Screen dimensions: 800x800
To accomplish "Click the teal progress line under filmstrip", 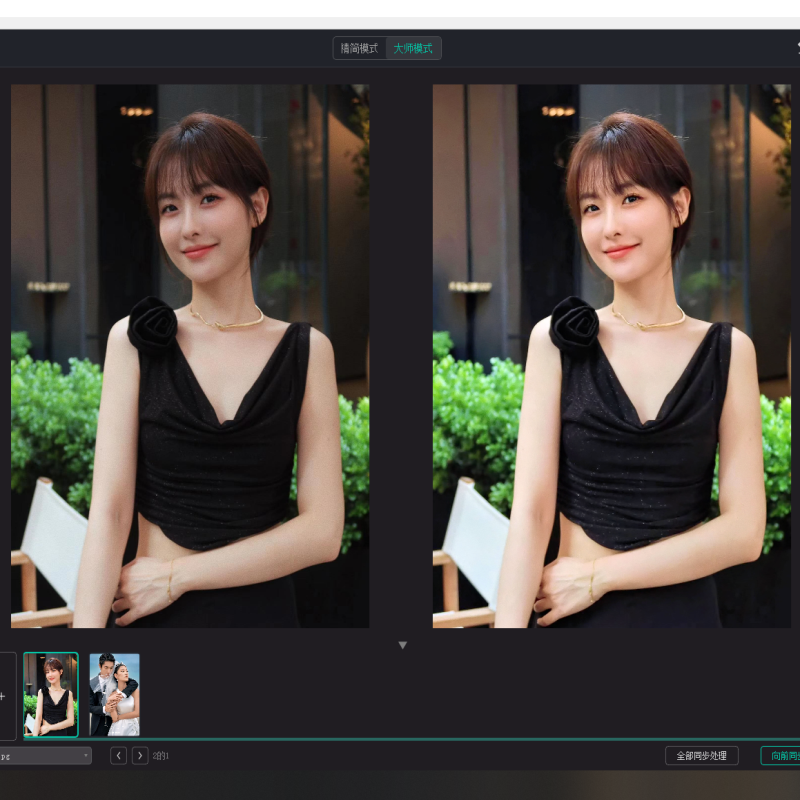I will (400, 739).
